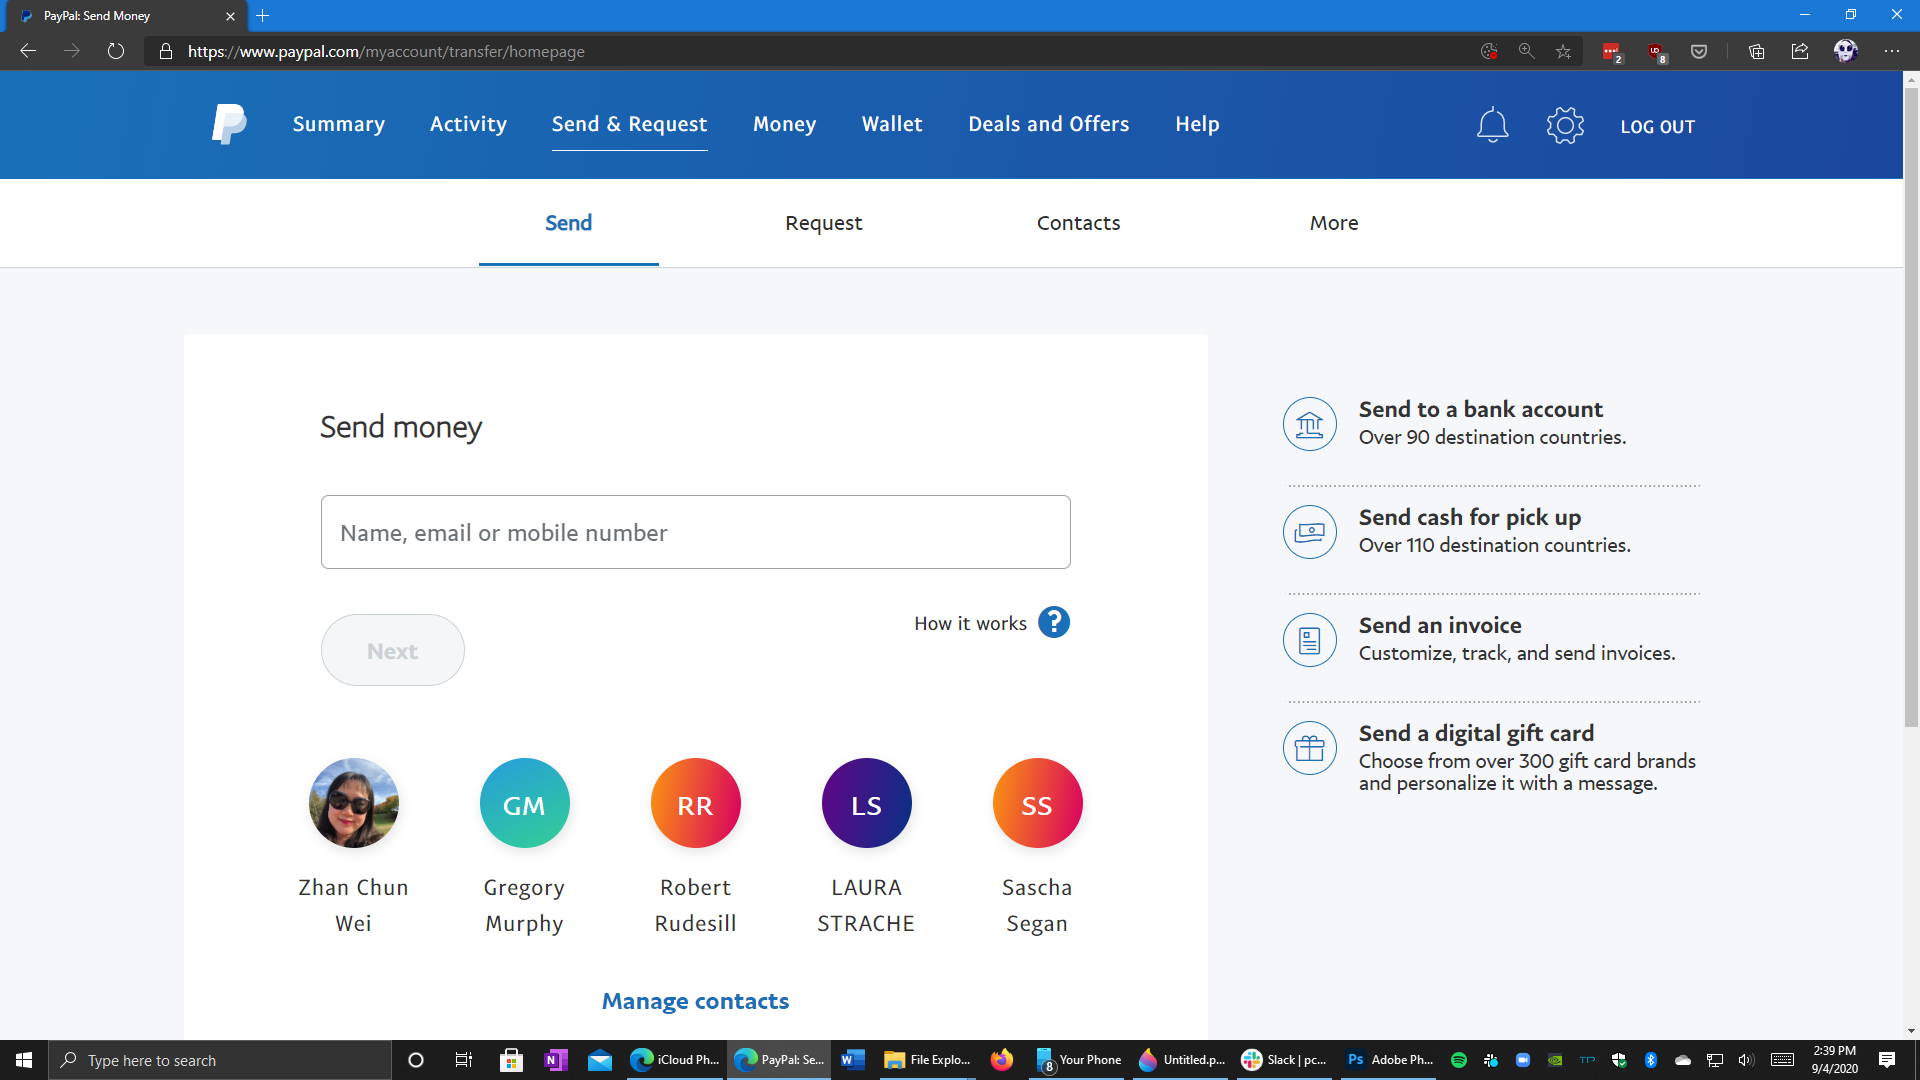Image resolution: width=1920 pixels, height=1080 pixels.
Task: Click the Next button
Action: point(392,650)
